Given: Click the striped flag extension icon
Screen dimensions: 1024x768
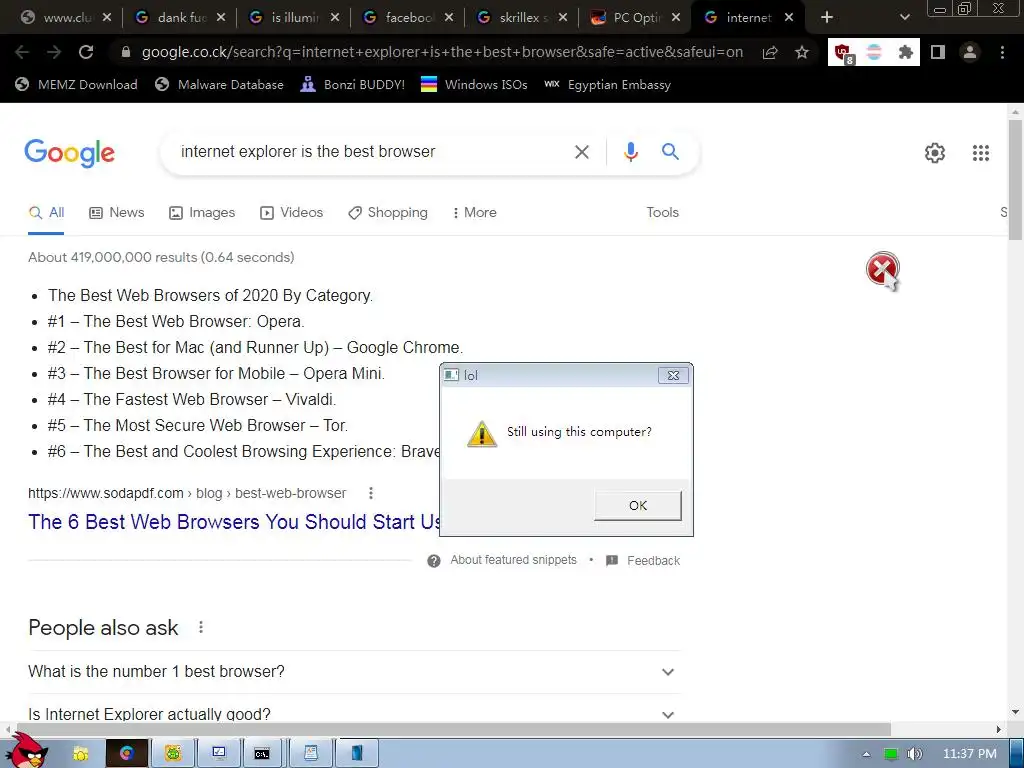Looking at the screenshot, I should [874, 52].
